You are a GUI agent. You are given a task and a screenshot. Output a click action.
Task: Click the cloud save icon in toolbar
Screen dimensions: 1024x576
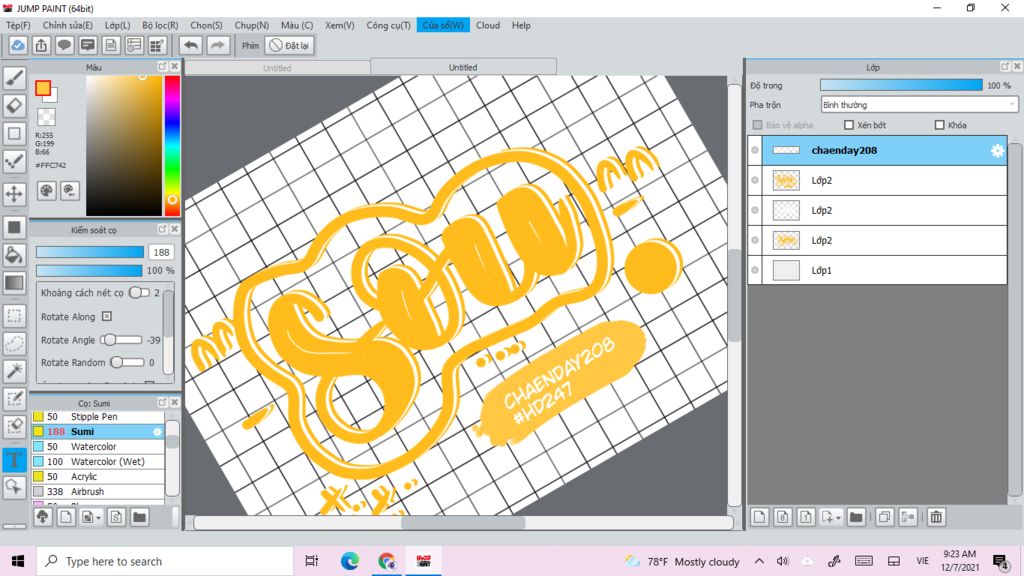tap(18, 45)
